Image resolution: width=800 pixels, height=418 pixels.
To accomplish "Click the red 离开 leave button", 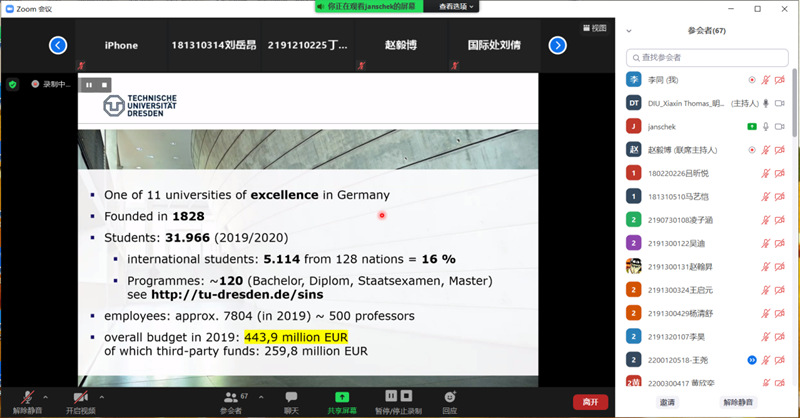I will pos(590,401).
